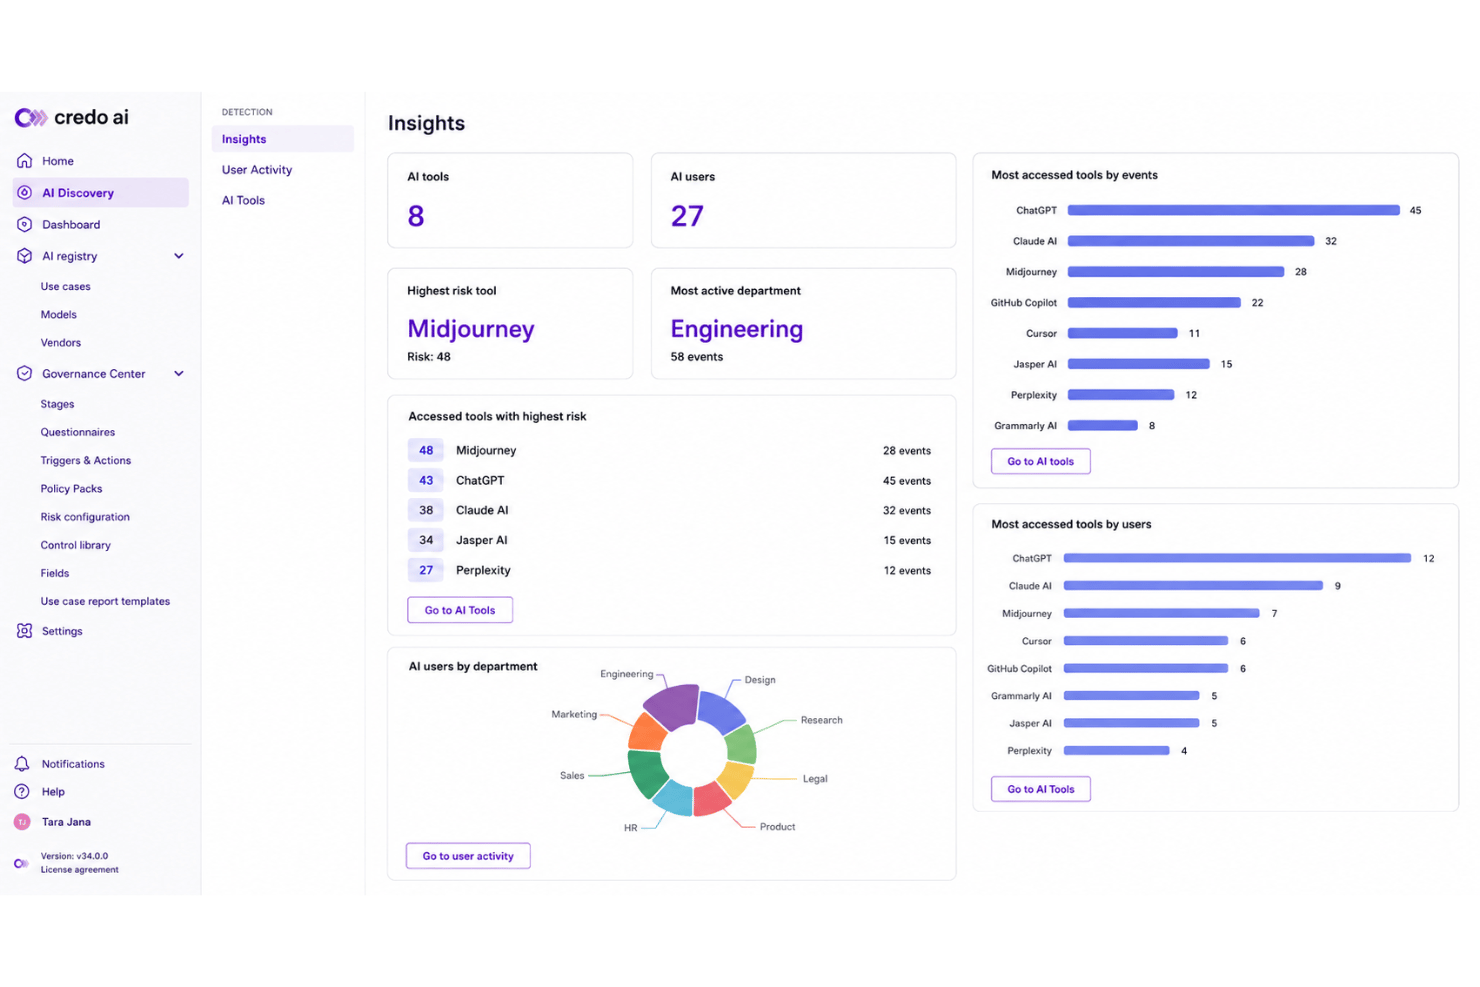Open the Tara Jana profile

(x=66, y=822)
